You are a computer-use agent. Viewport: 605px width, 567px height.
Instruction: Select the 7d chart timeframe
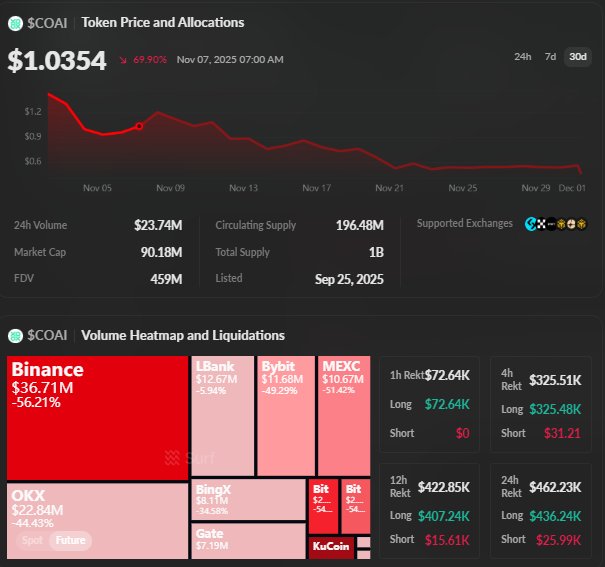pos(550,56)
